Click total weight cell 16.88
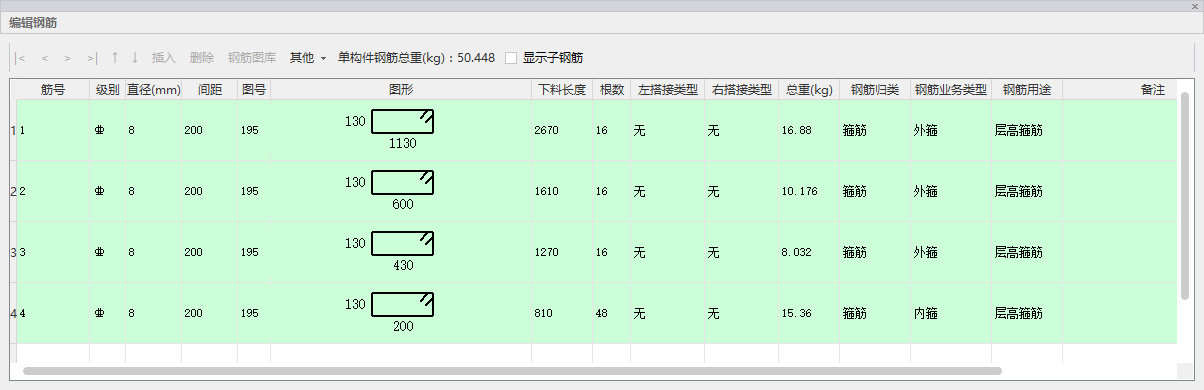The height and width of the screenshot is (390, 1204). (x=809, y=130)
